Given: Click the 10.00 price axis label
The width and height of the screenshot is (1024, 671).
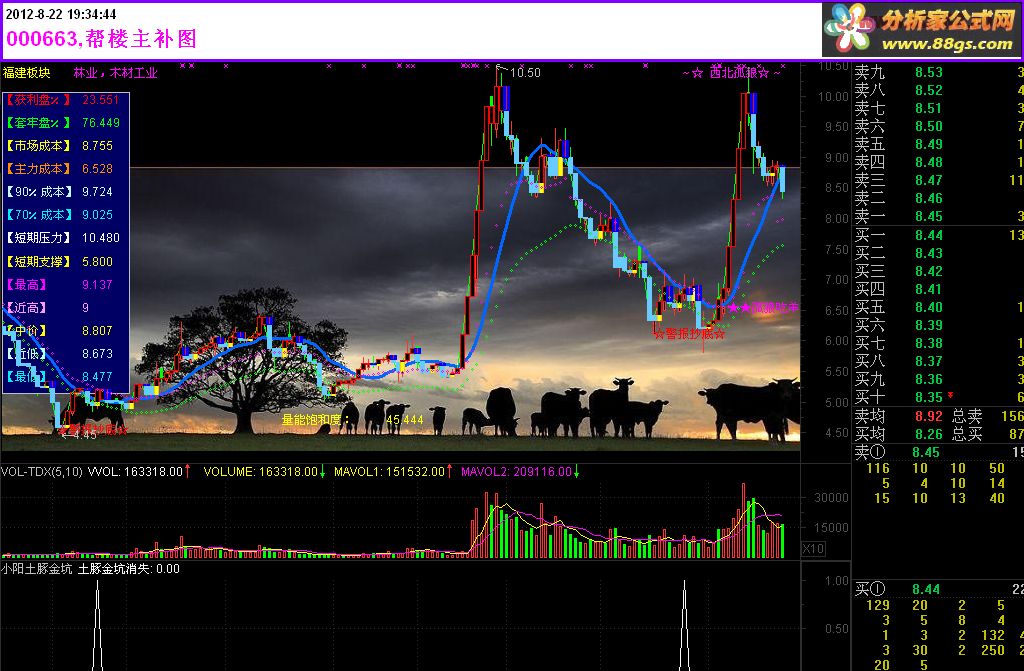Looking at the screenshot, I should (834, 97).
